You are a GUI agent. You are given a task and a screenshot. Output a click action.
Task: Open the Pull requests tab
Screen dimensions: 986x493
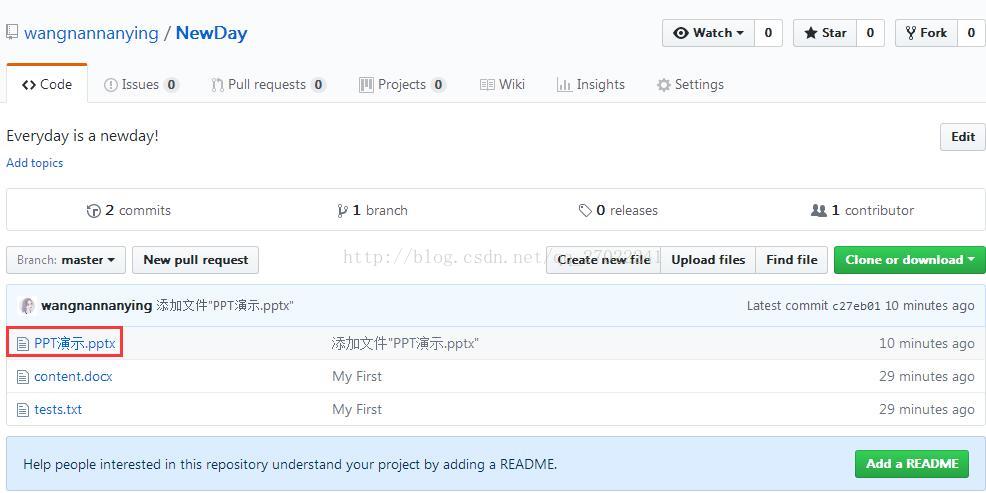(x=269, y=85)
